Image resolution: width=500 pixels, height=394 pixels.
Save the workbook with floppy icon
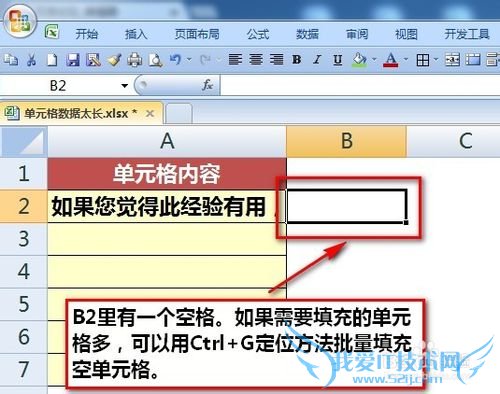pyautogui.click(x=73, y=60)
